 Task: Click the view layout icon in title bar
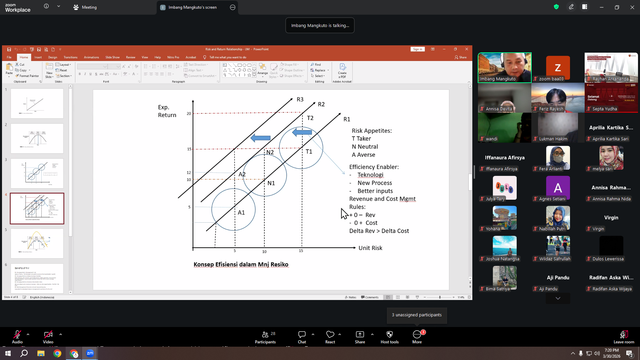[x=584, y=7]
